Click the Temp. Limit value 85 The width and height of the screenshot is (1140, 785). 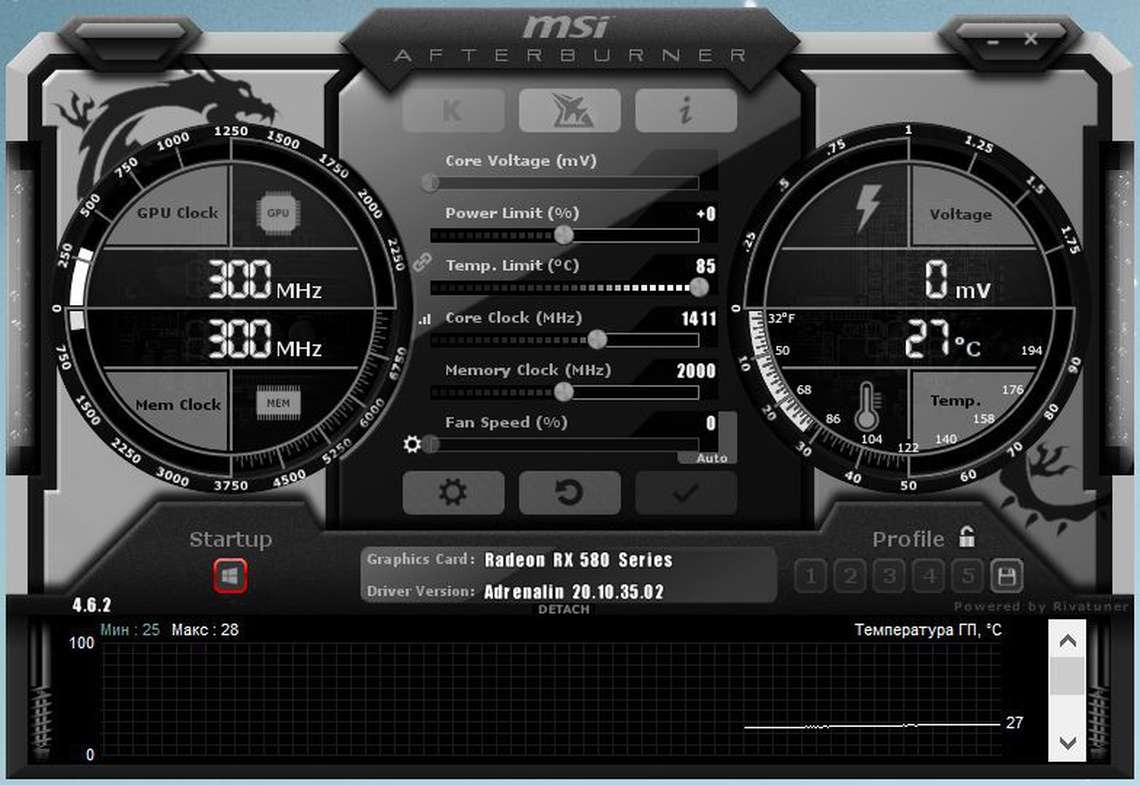705,267
